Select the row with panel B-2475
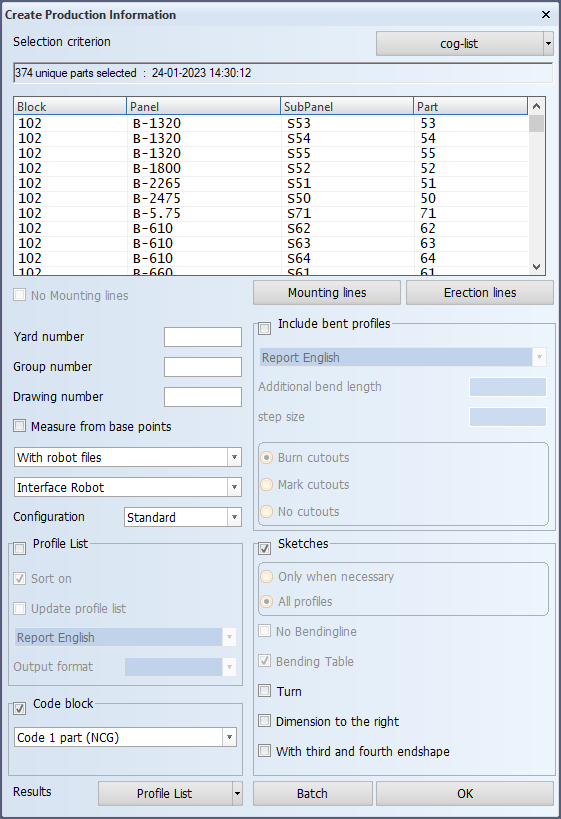This screenshot has height=819, width=561. point(271,198)
